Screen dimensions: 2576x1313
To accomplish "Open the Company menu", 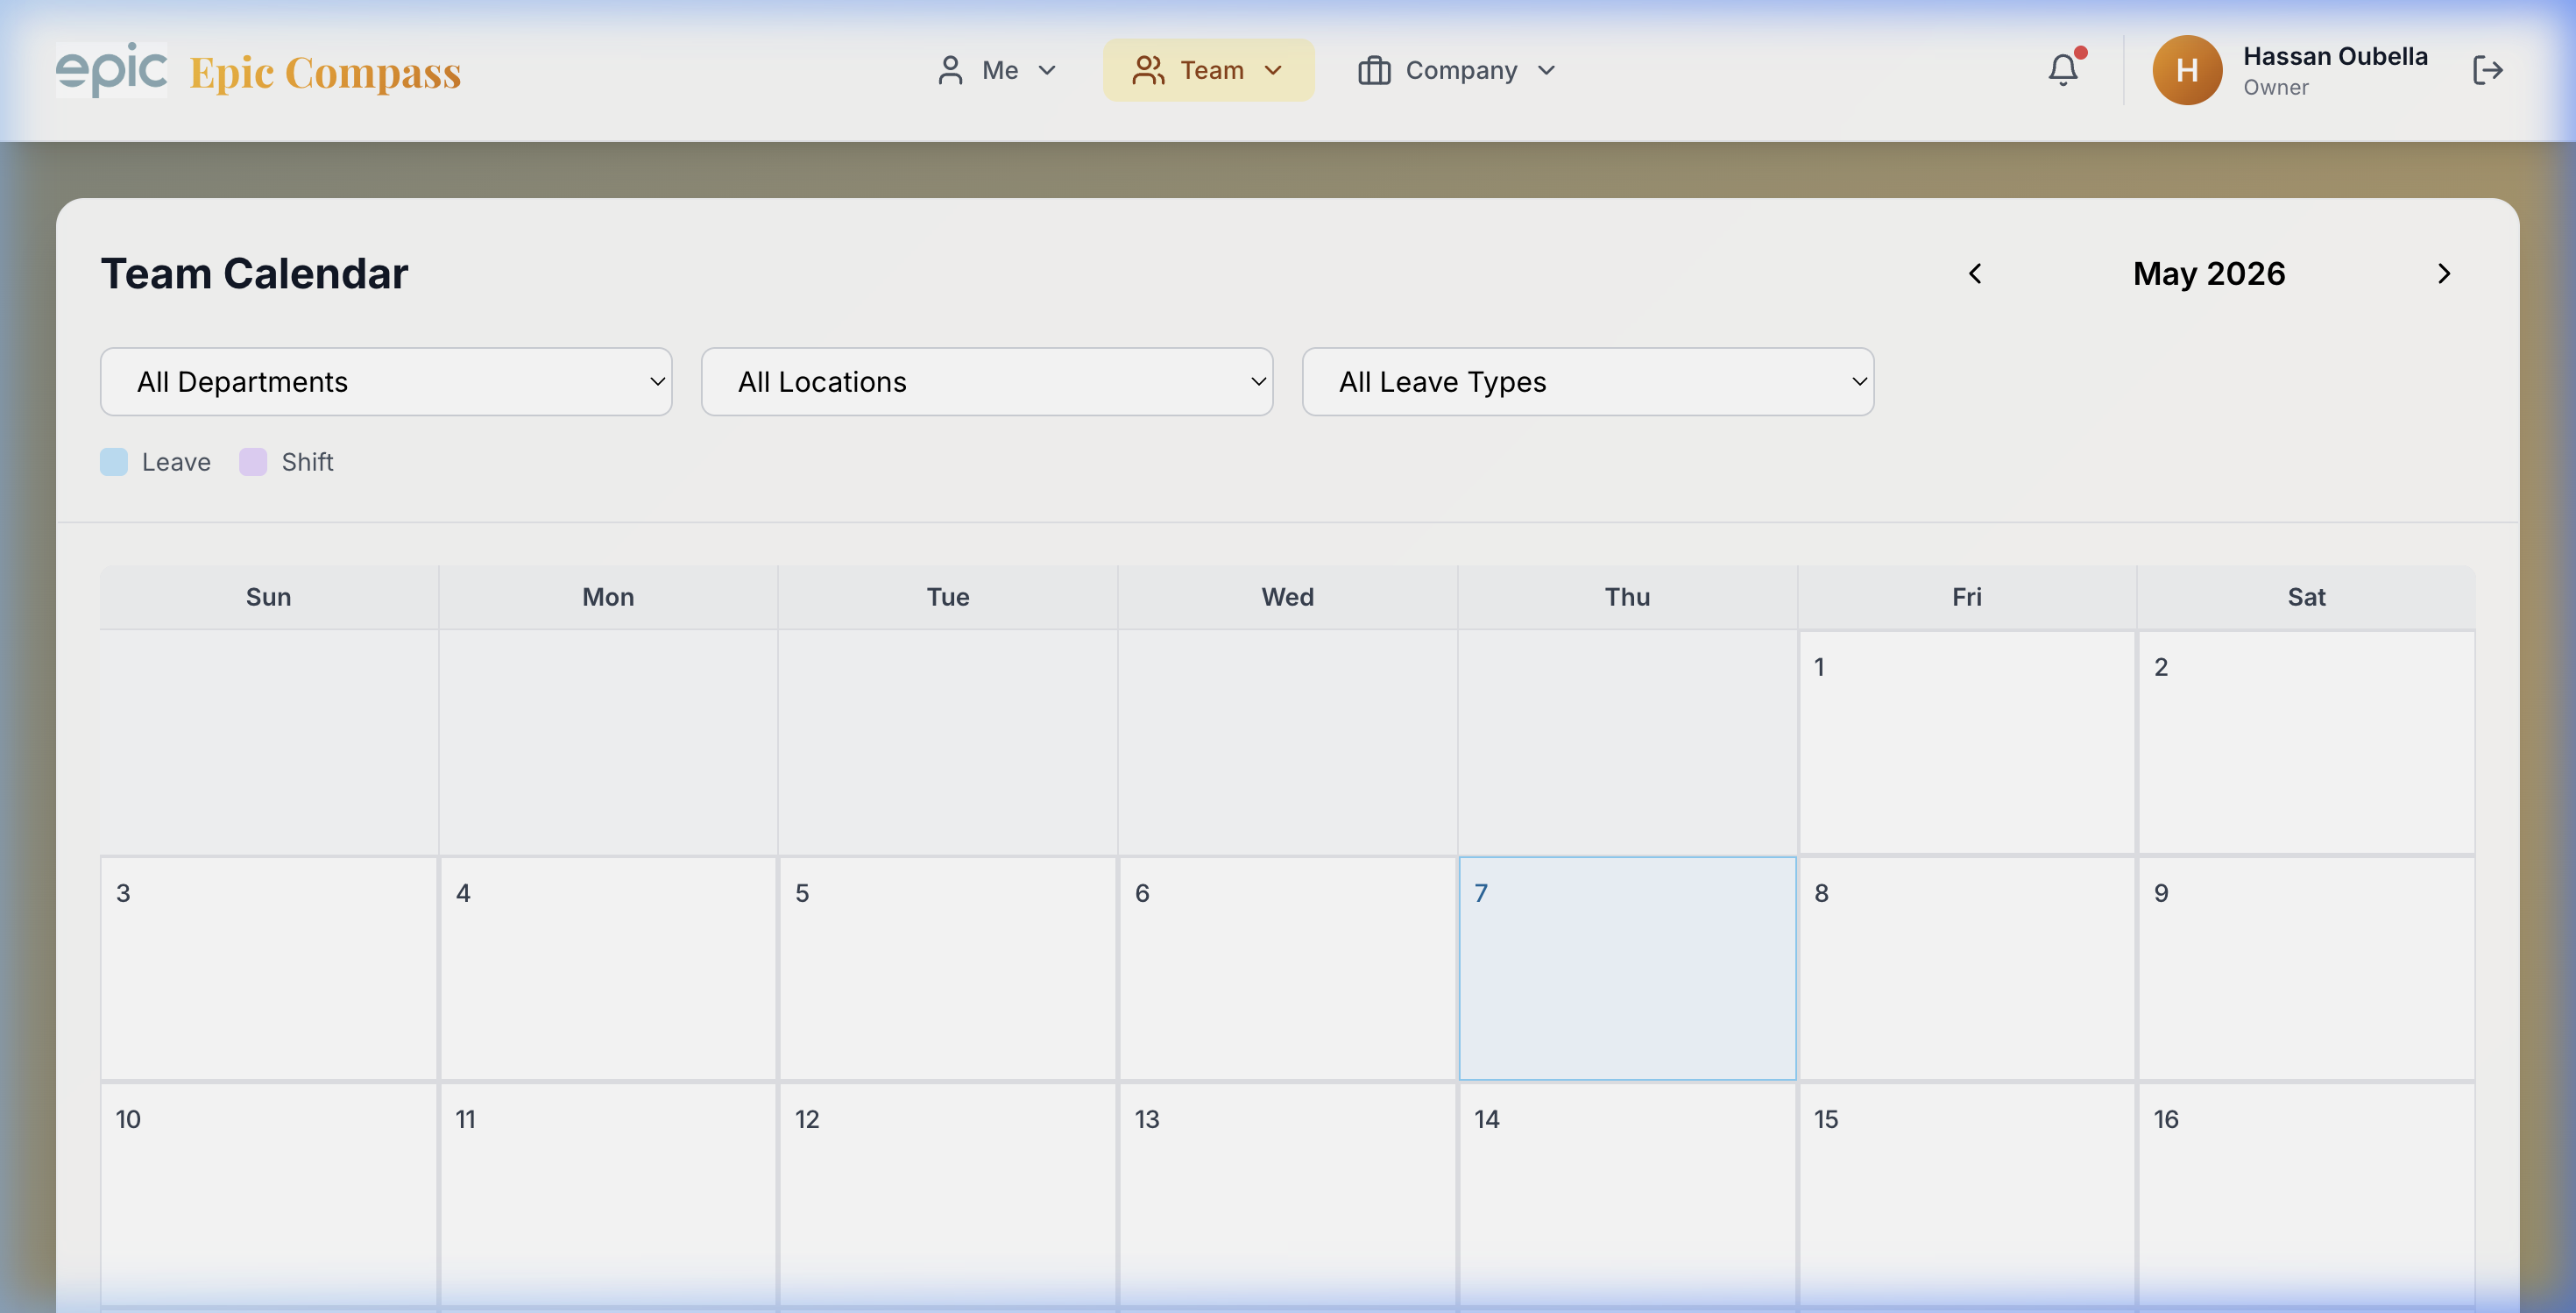I will [1457, 70].
